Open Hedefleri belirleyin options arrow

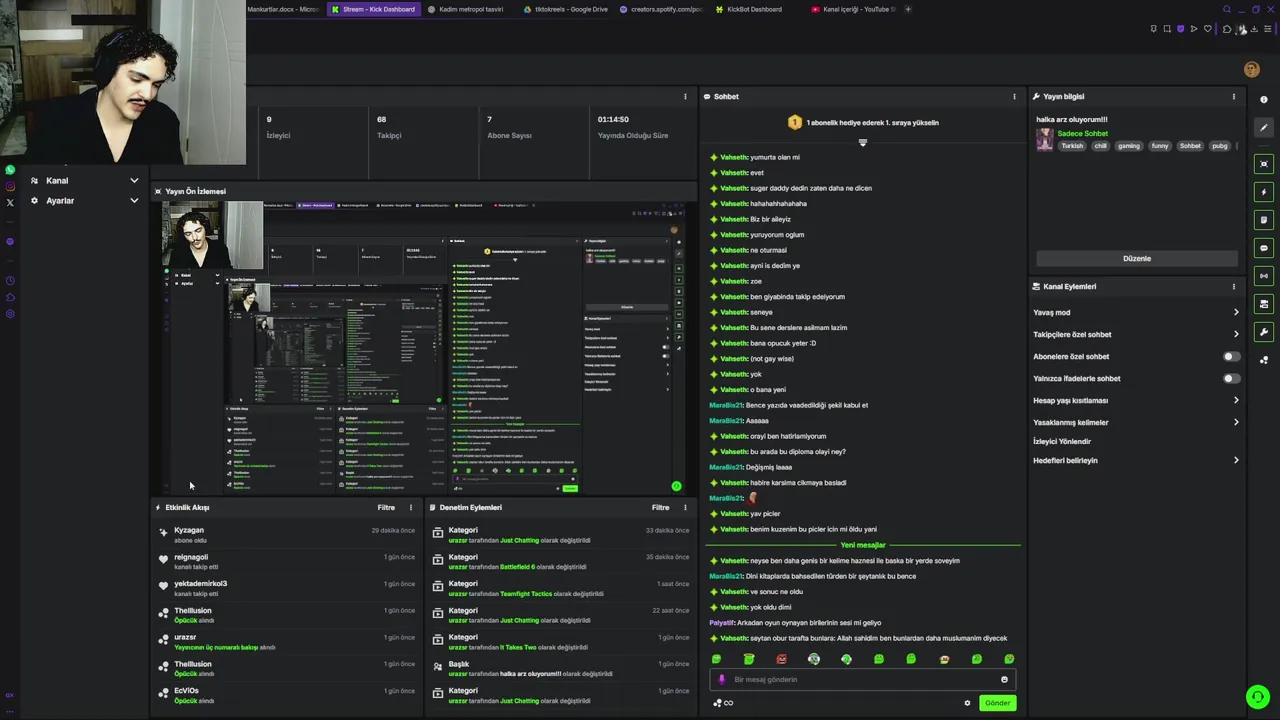pyautogui.click(x=1236, y=461)
